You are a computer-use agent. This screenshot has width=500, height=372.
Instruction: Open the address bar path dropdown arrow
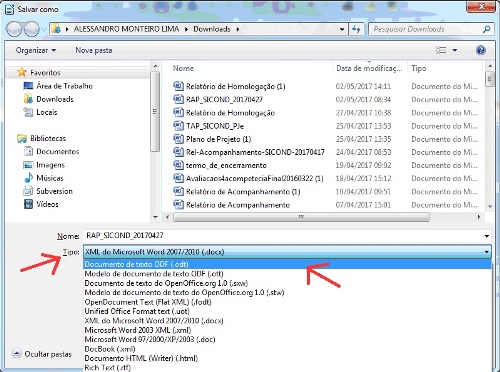[x=342, y=29]
